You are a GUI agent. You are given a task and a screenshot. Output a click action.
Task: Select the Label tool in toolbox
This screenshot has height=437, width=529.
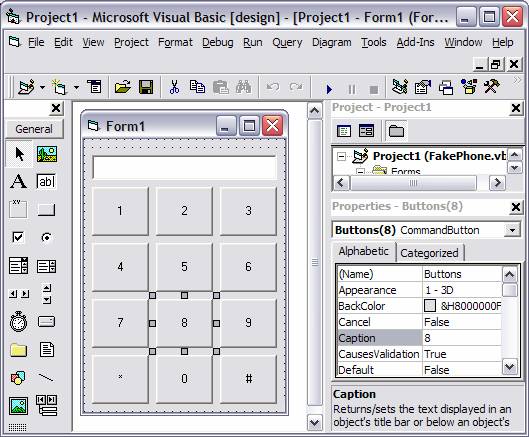pyautogui.click(x=18, y=181)
